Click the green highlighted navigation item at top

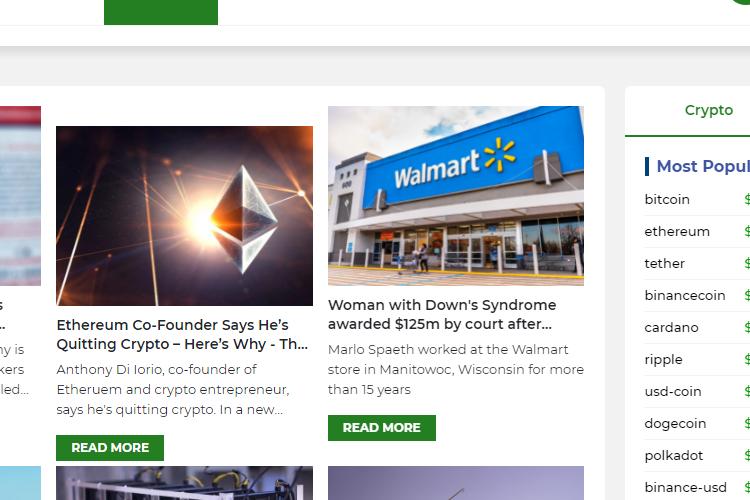click(161, 12)
